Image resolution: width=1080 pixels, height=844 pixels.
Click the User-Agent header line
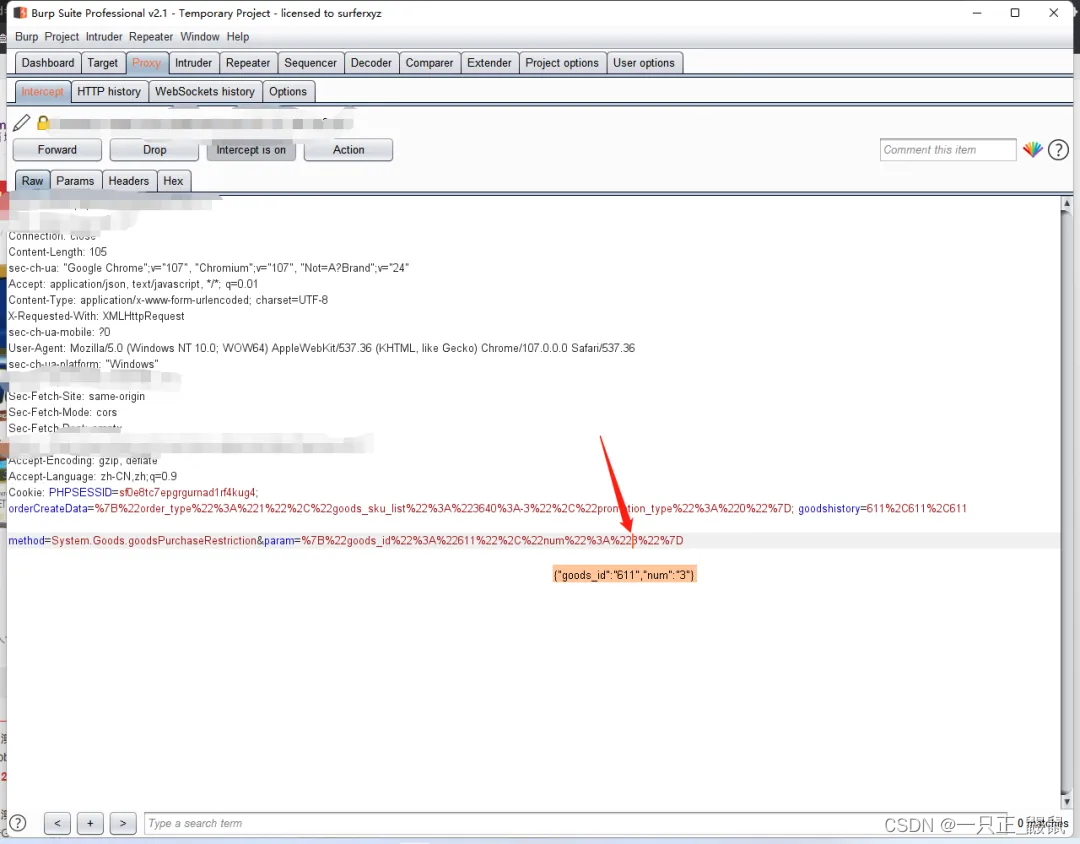click(x=322, y=348)
